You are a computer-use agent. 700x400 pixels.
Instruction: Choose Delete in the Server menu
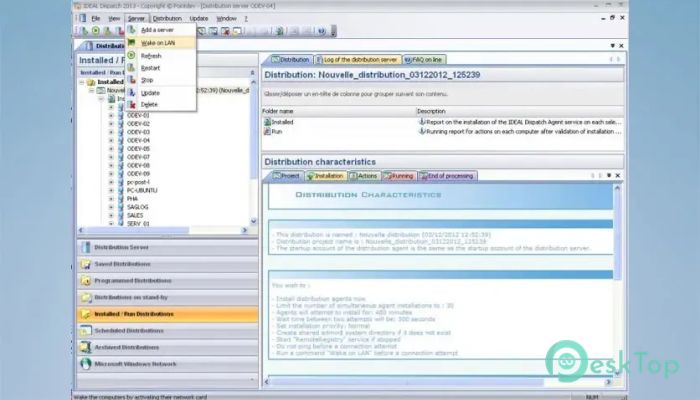[x=161, y=104]
